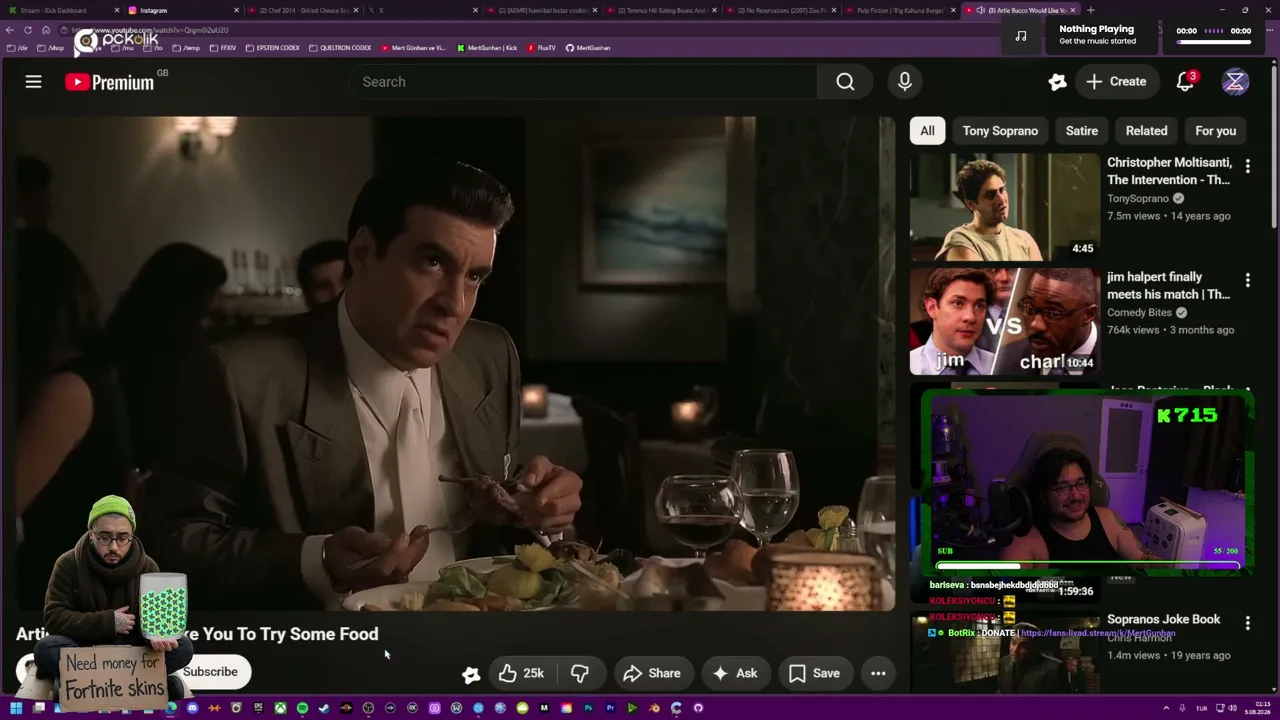This screenshot has width=1280, height=720.
Task: Select the Related filter chip
Action: [1146, 131]
